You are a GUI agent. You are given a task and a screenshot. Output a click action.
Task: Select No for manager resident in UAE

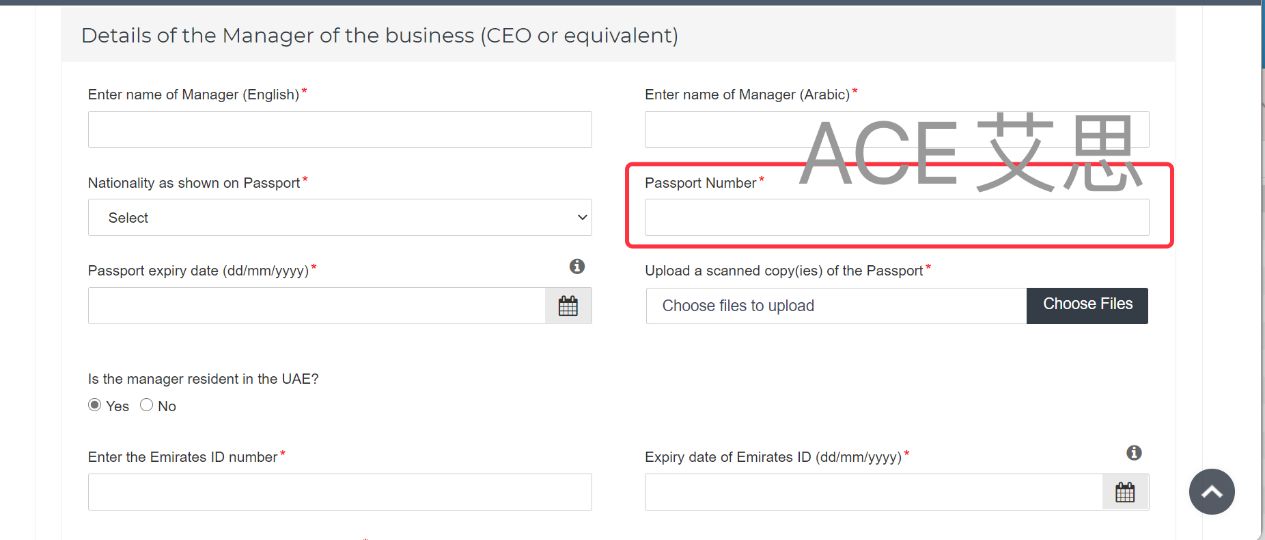point(147,405)
